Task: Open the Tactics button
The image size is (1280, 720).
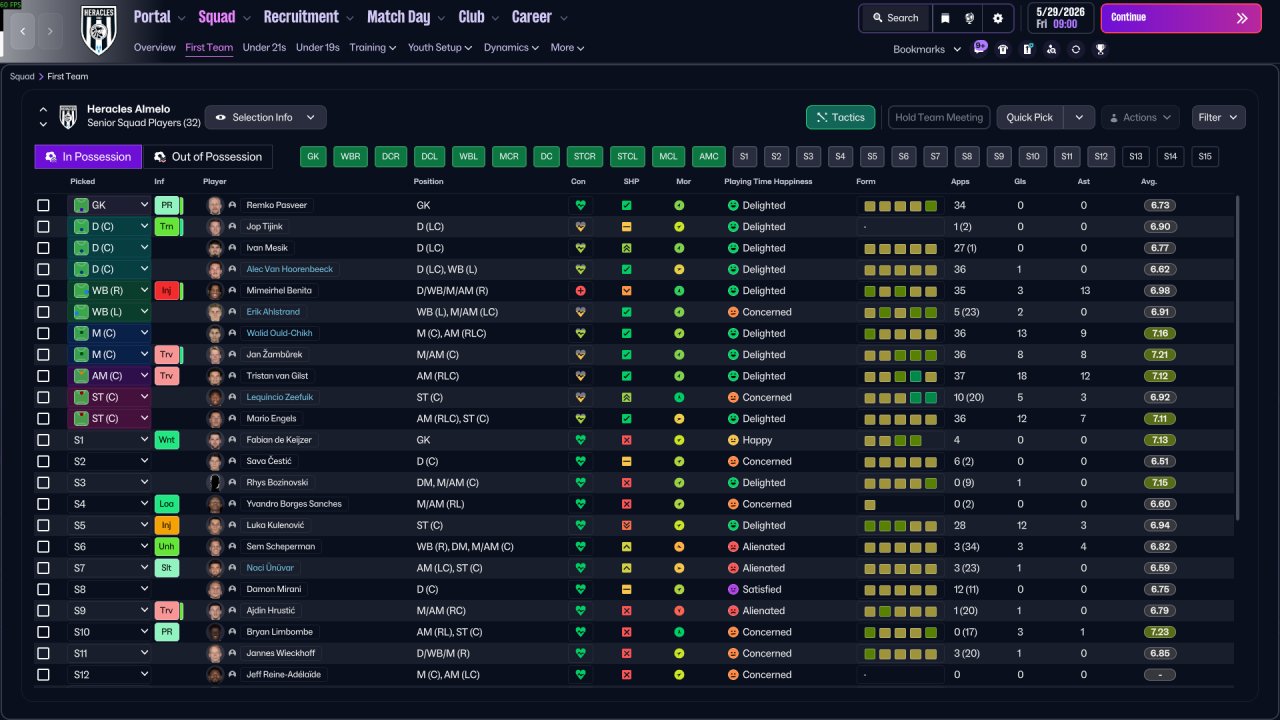Action: (841, 117)
